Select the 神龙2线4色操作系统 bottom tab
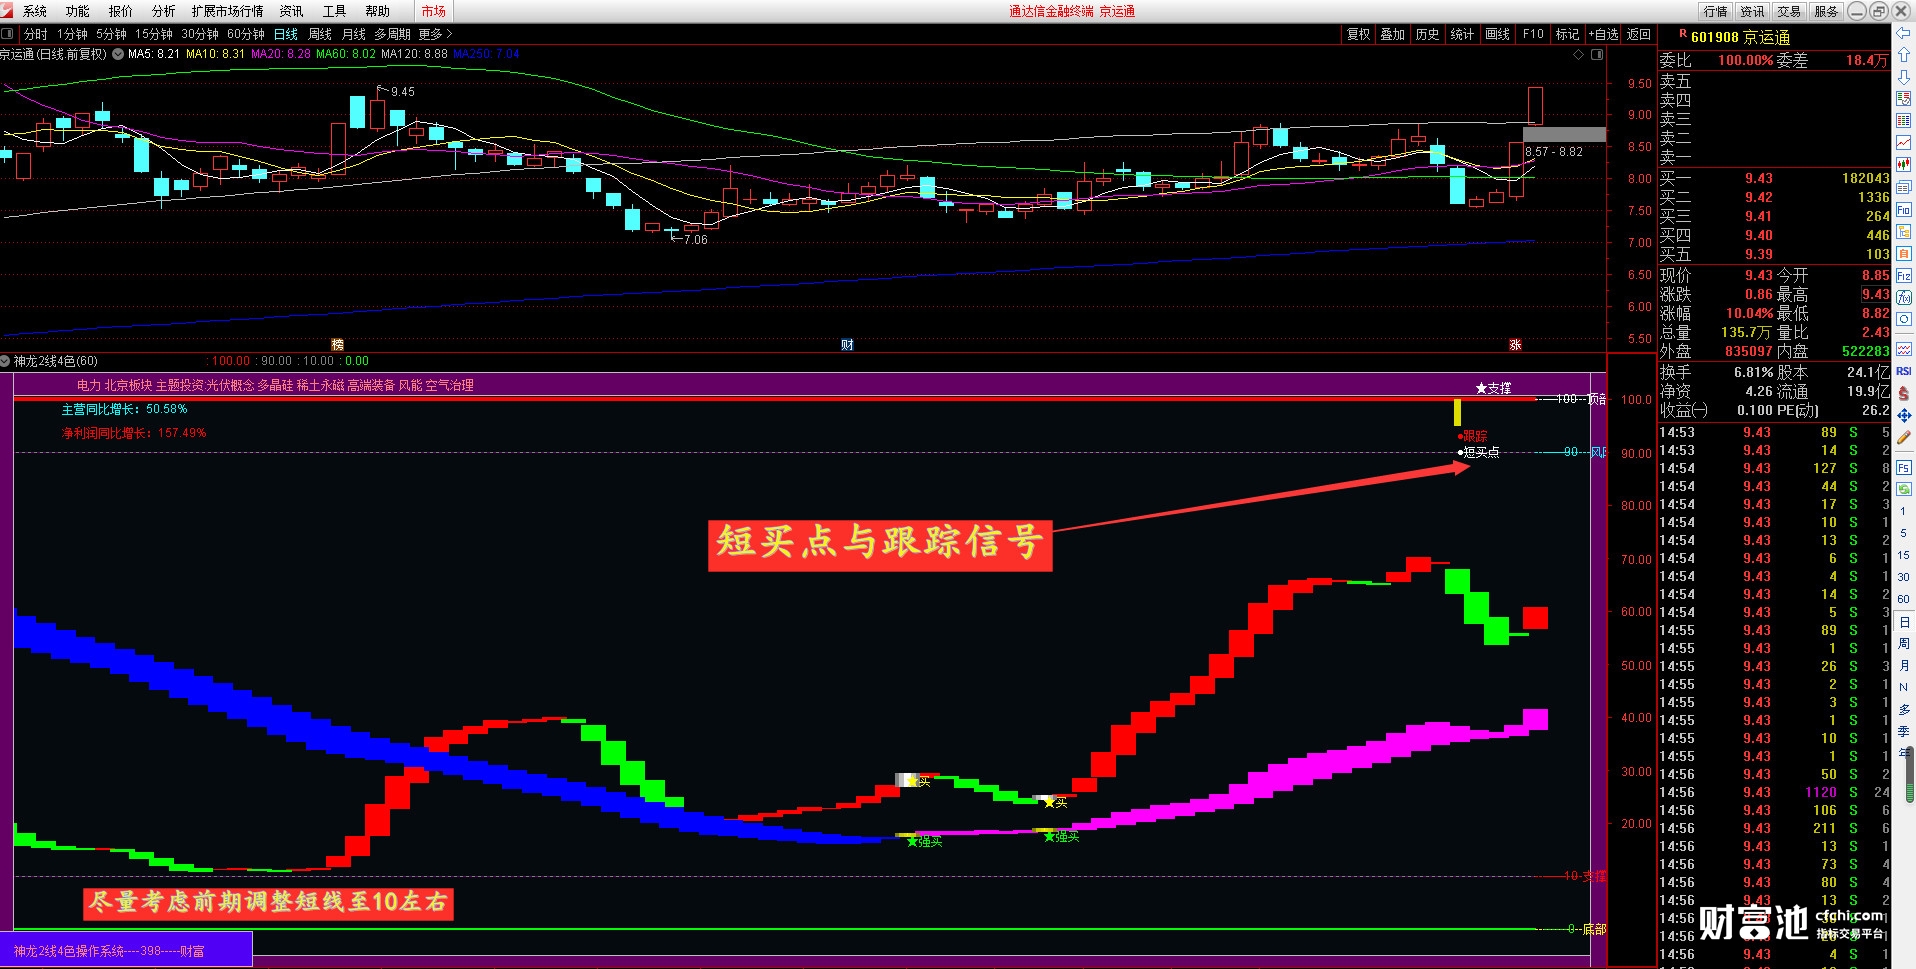This screenshot has width=1916, height=969. [126, 951]
